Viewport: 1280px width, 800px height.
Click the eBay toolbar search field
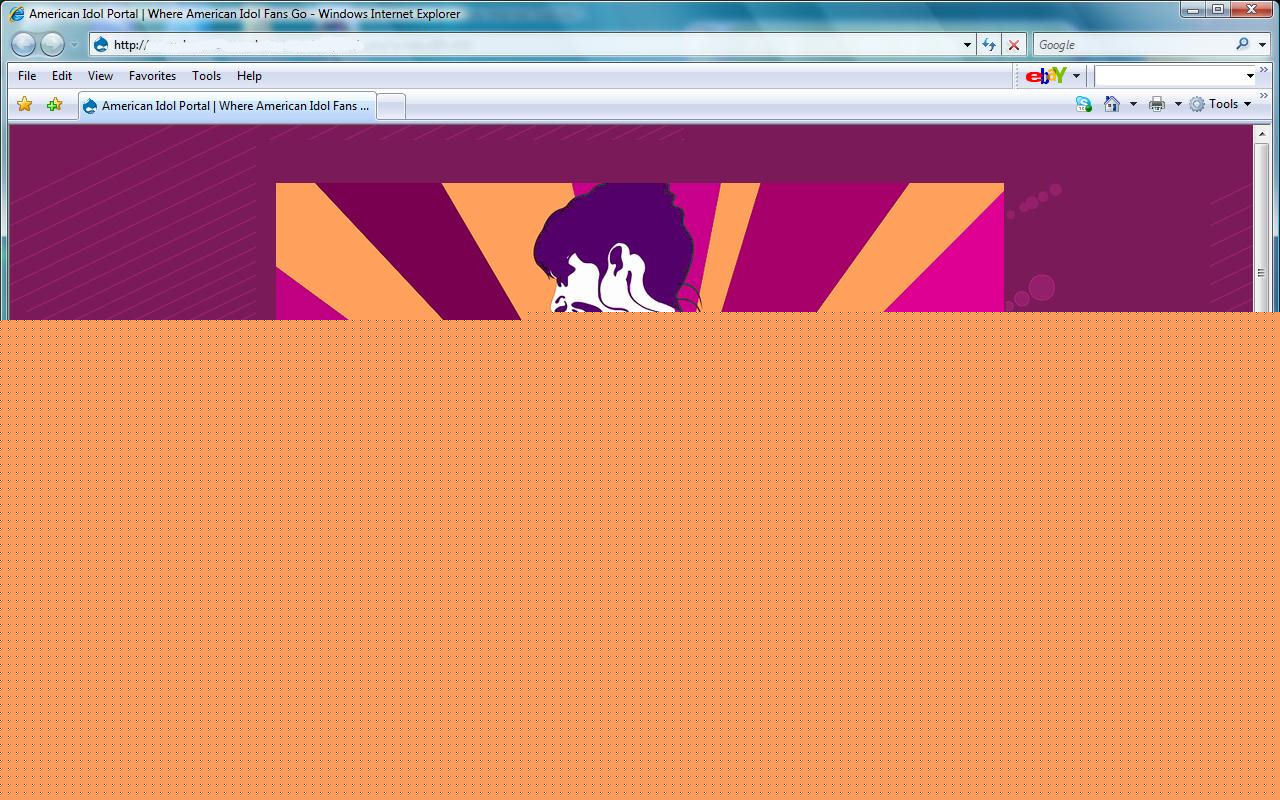tap(1169, 76)
